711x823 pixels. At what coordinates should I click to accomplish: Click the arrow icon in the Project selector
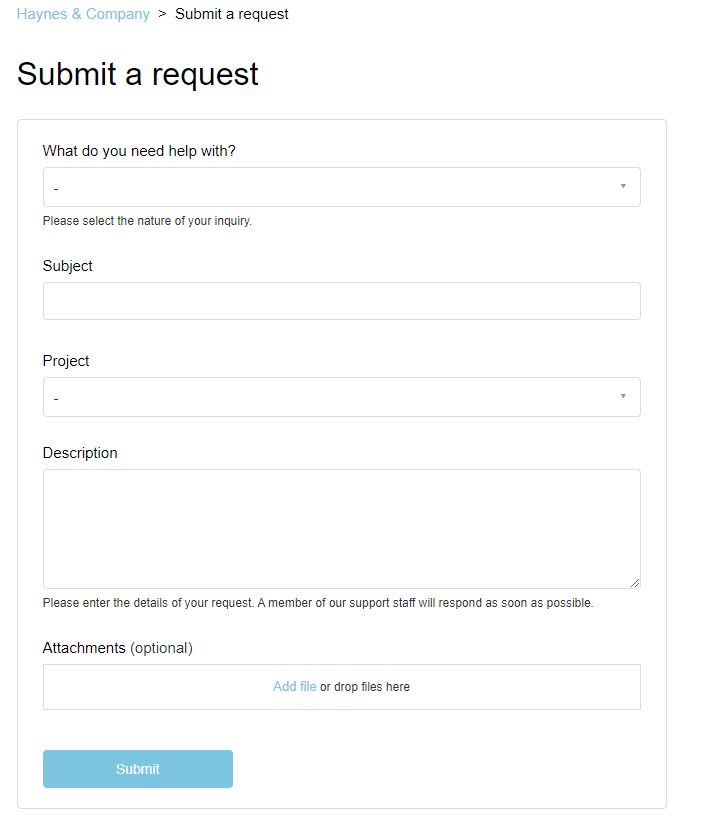coord(623,396)
